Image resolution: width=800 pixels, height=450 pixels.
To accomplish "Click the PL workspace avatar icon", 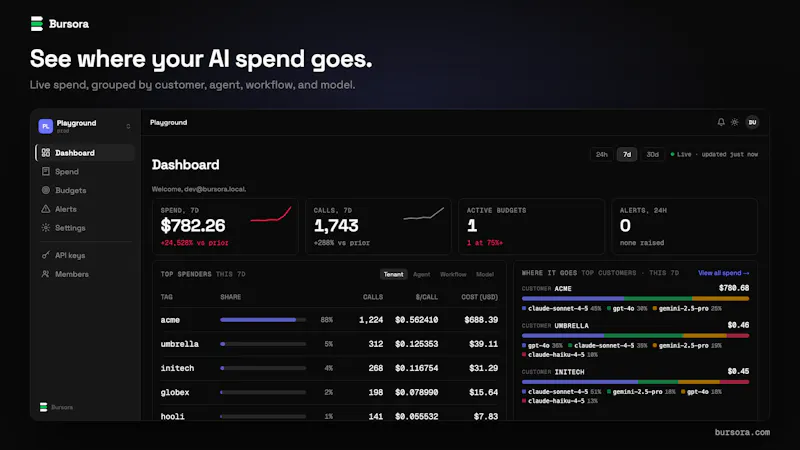I will (45, 126).
